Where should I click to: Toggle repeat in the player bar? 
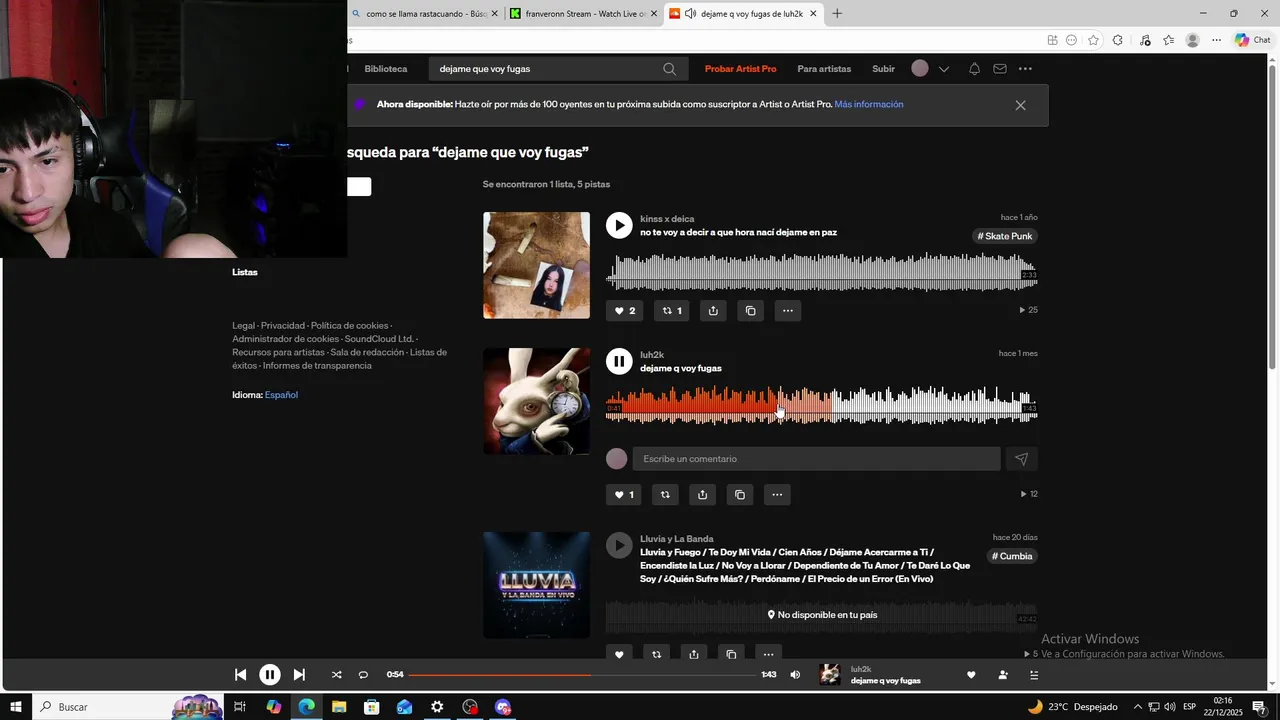(363, 675)
